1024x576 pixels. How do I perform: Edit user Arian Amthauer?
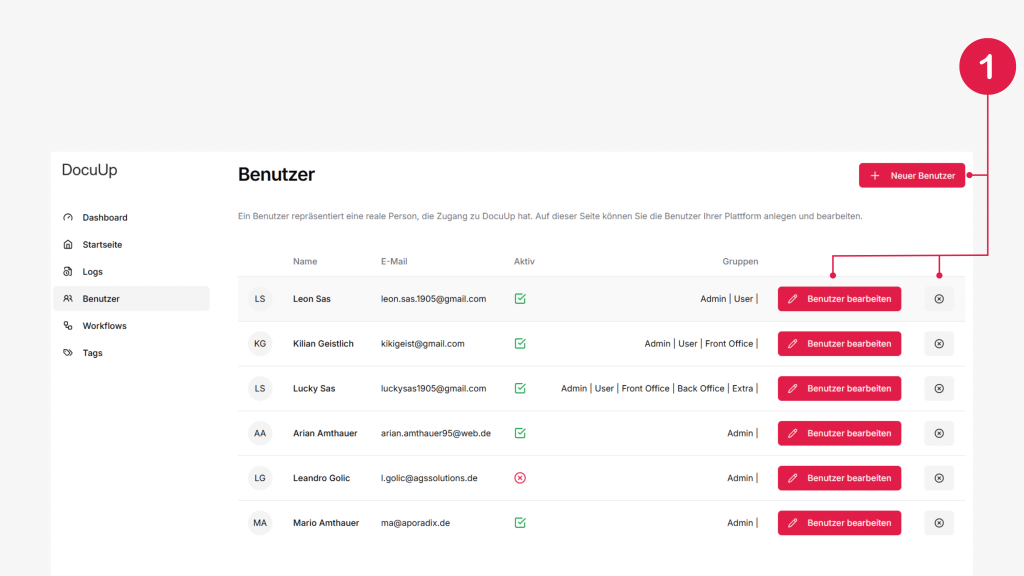[x=839, y=433]
